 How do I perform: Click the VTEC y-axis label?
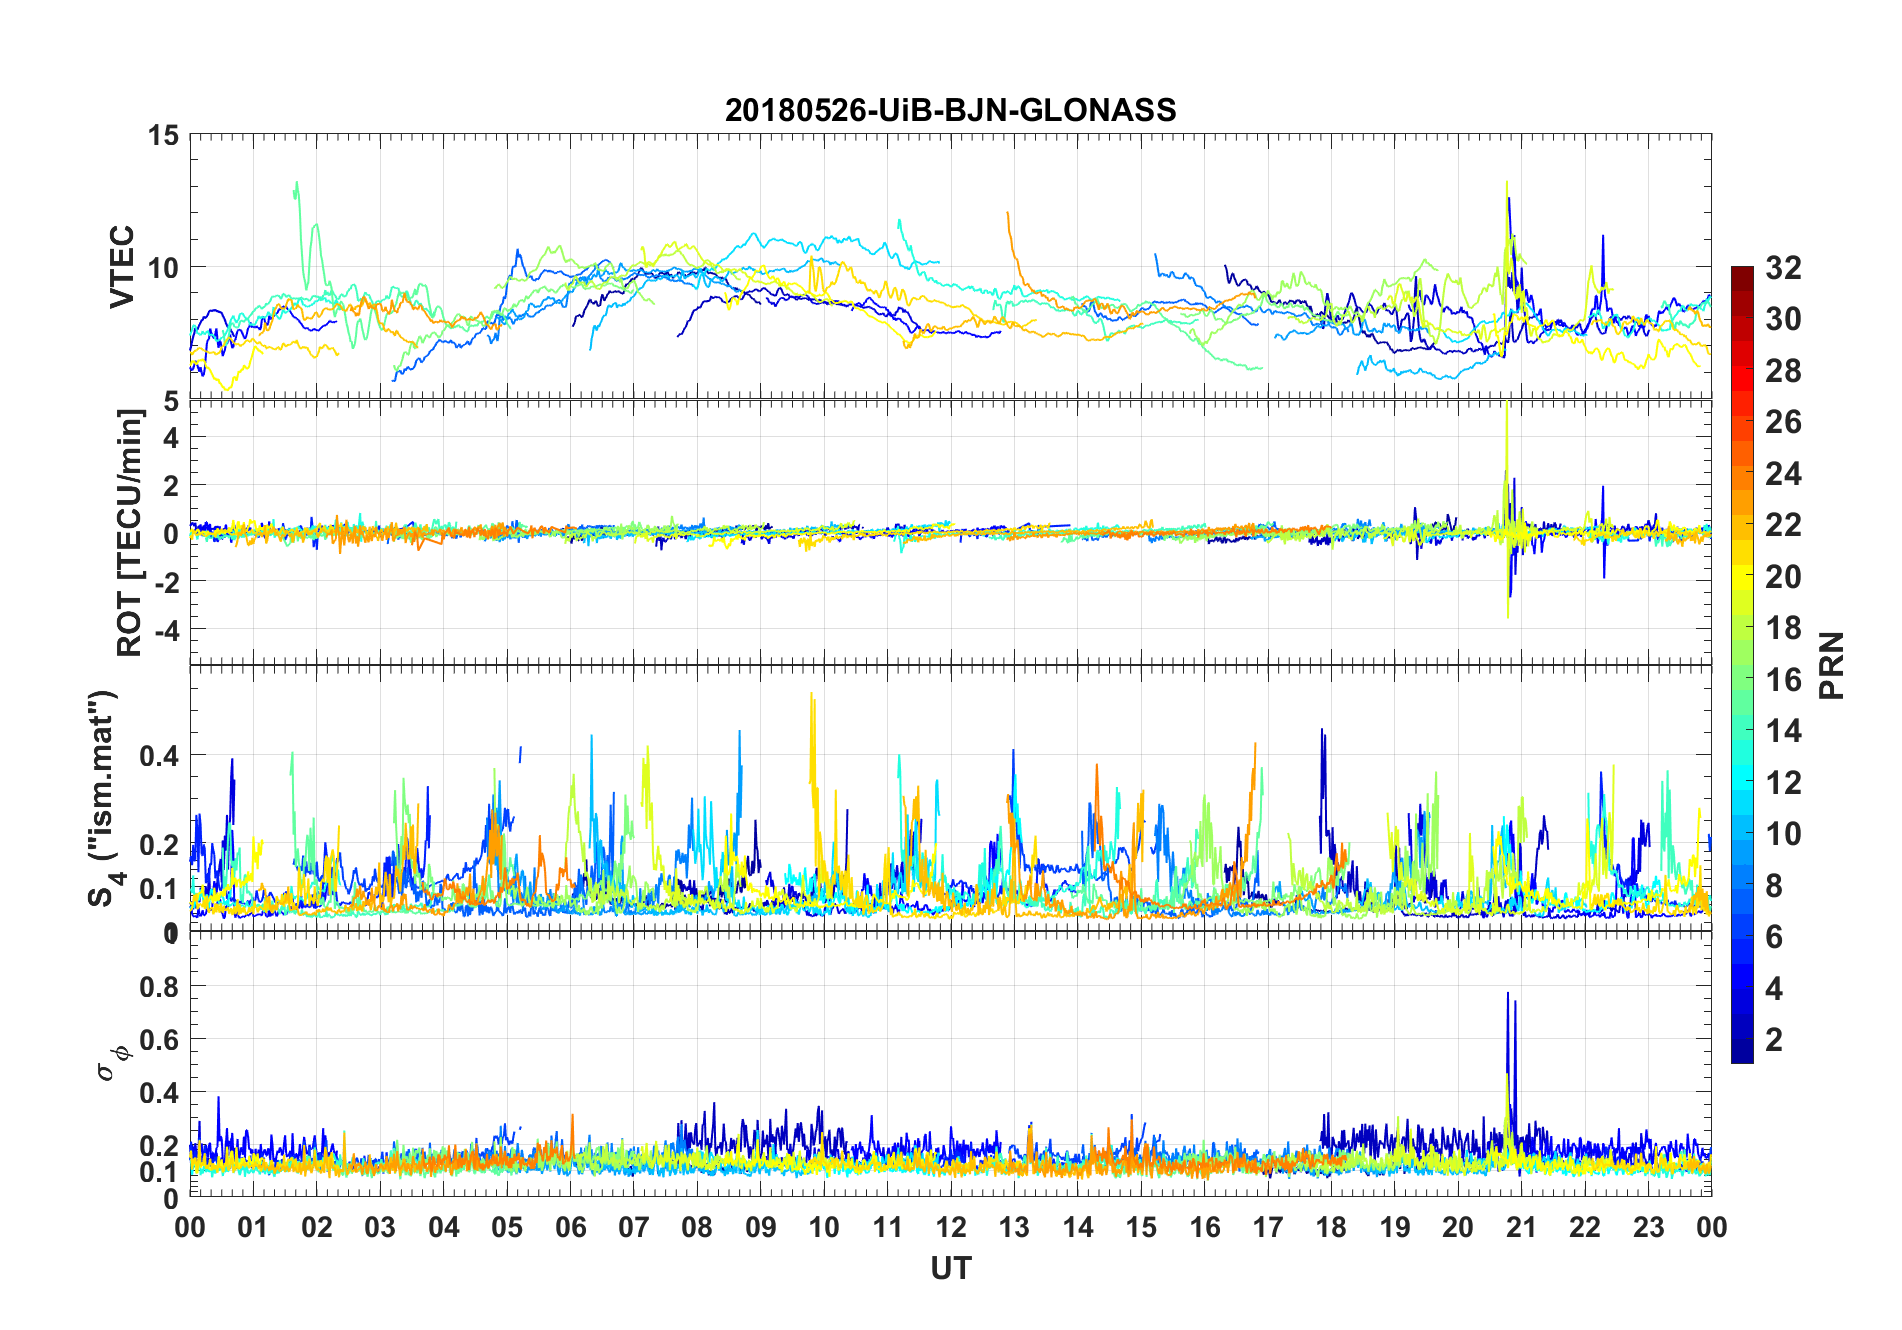click(122, 267)
